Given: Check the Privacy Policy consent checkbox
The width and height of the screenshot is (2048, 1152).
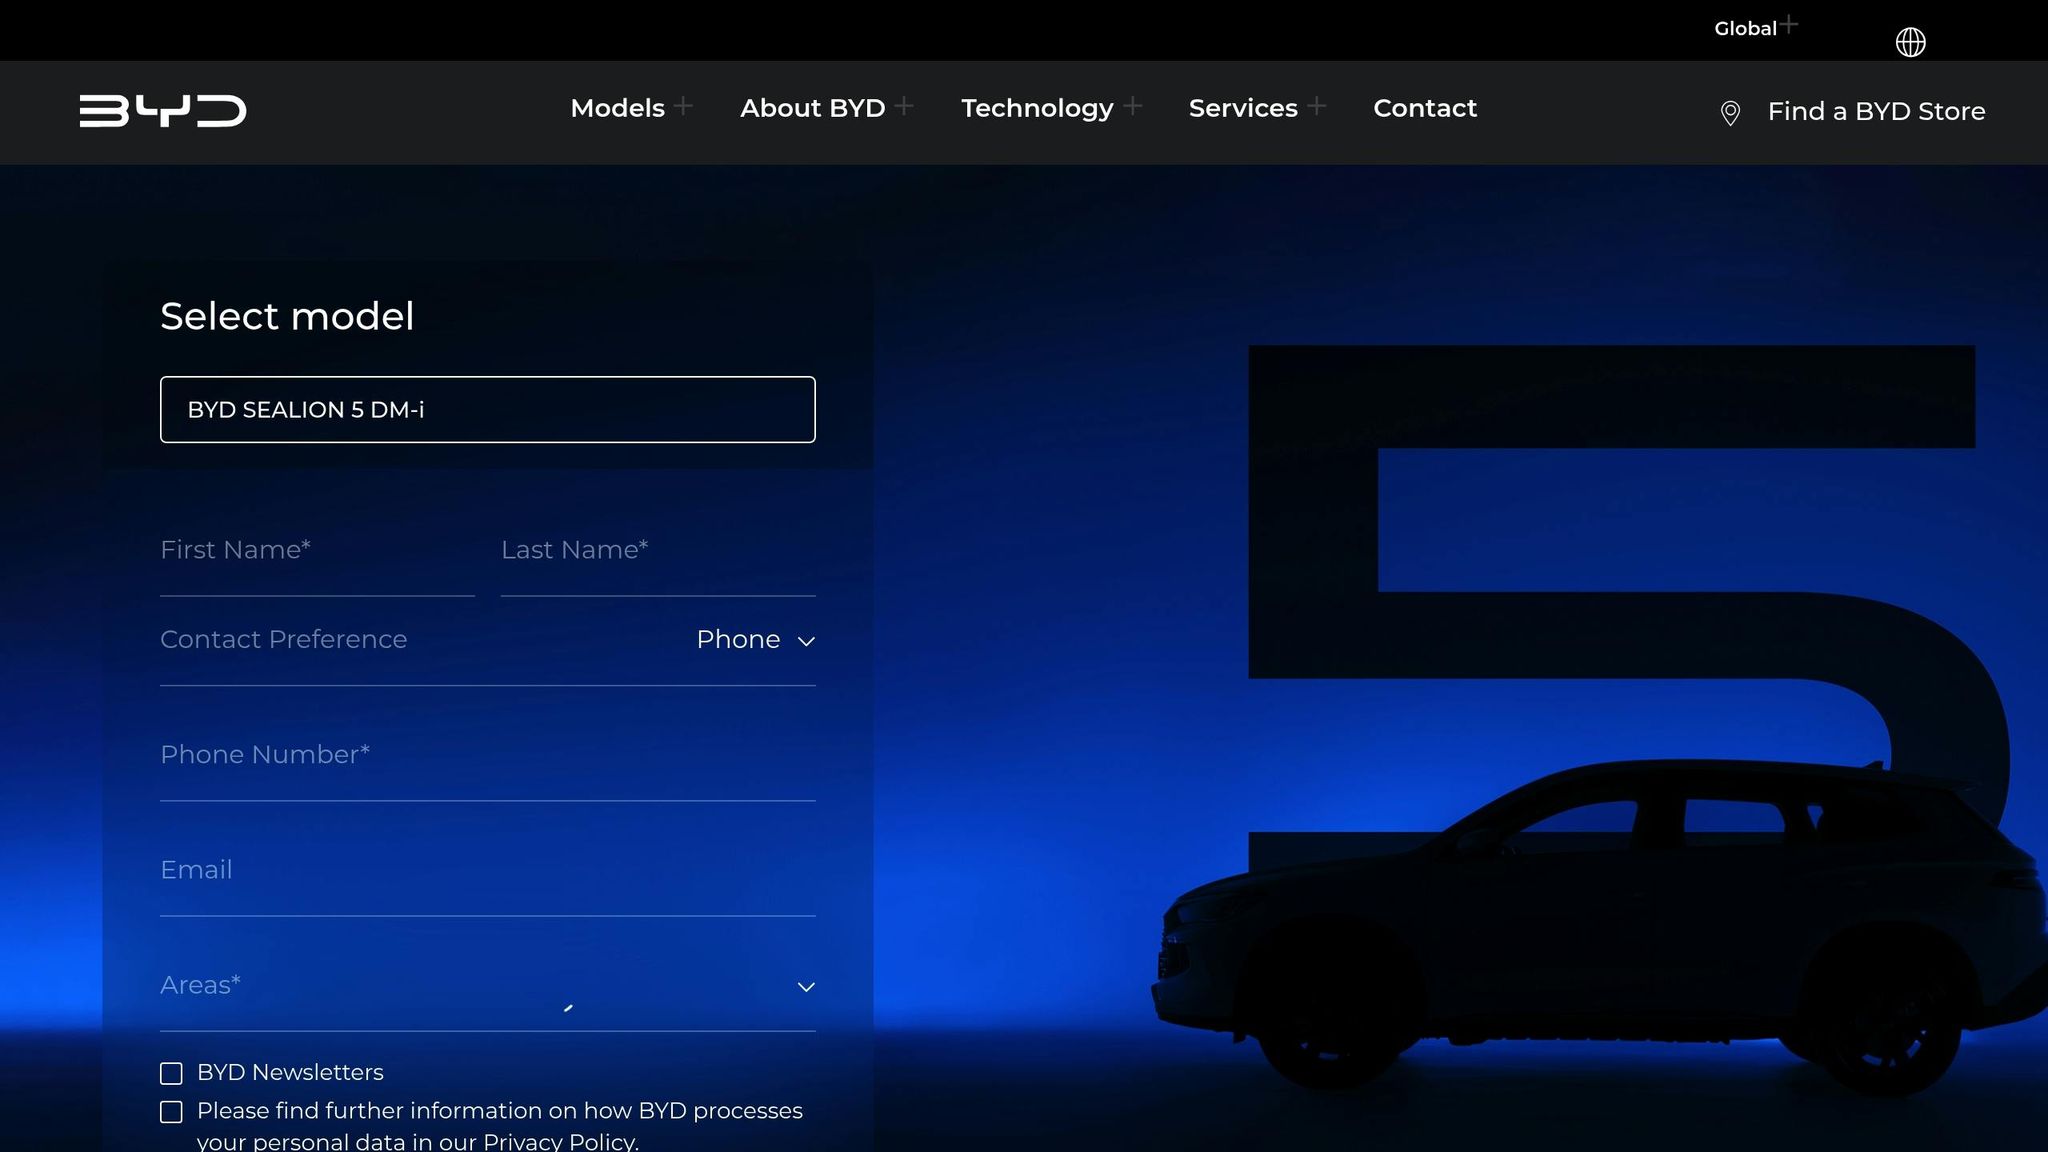Looking at the screenshot, I should tap(171, 1111).
